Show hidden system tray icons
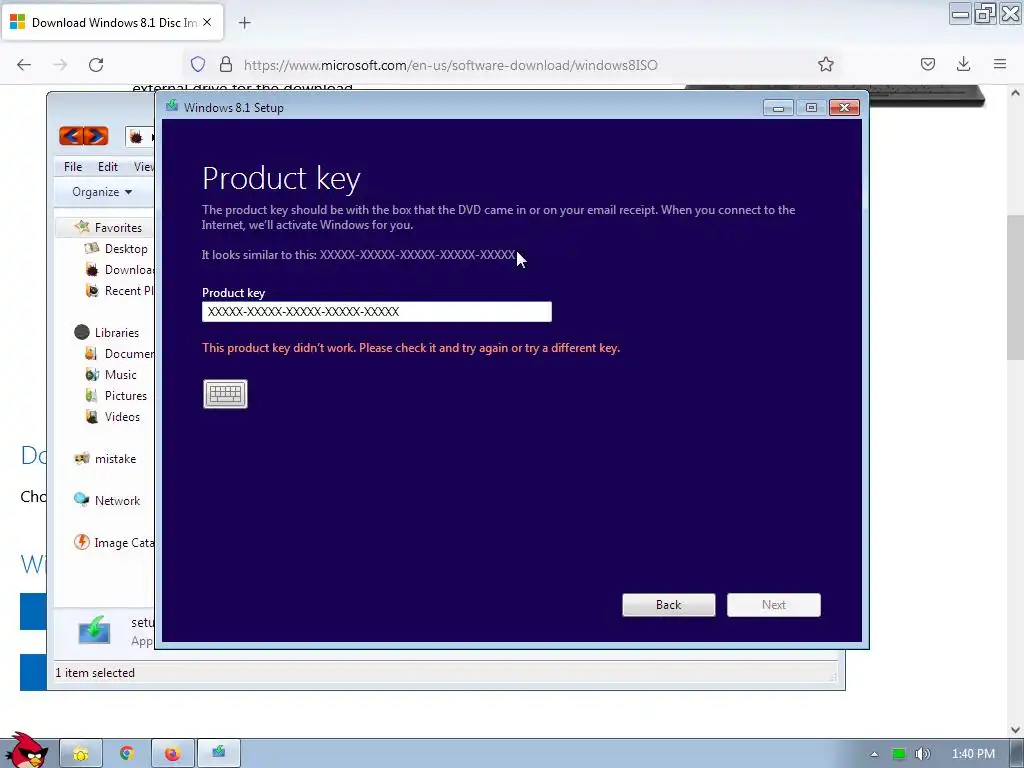 874,754
